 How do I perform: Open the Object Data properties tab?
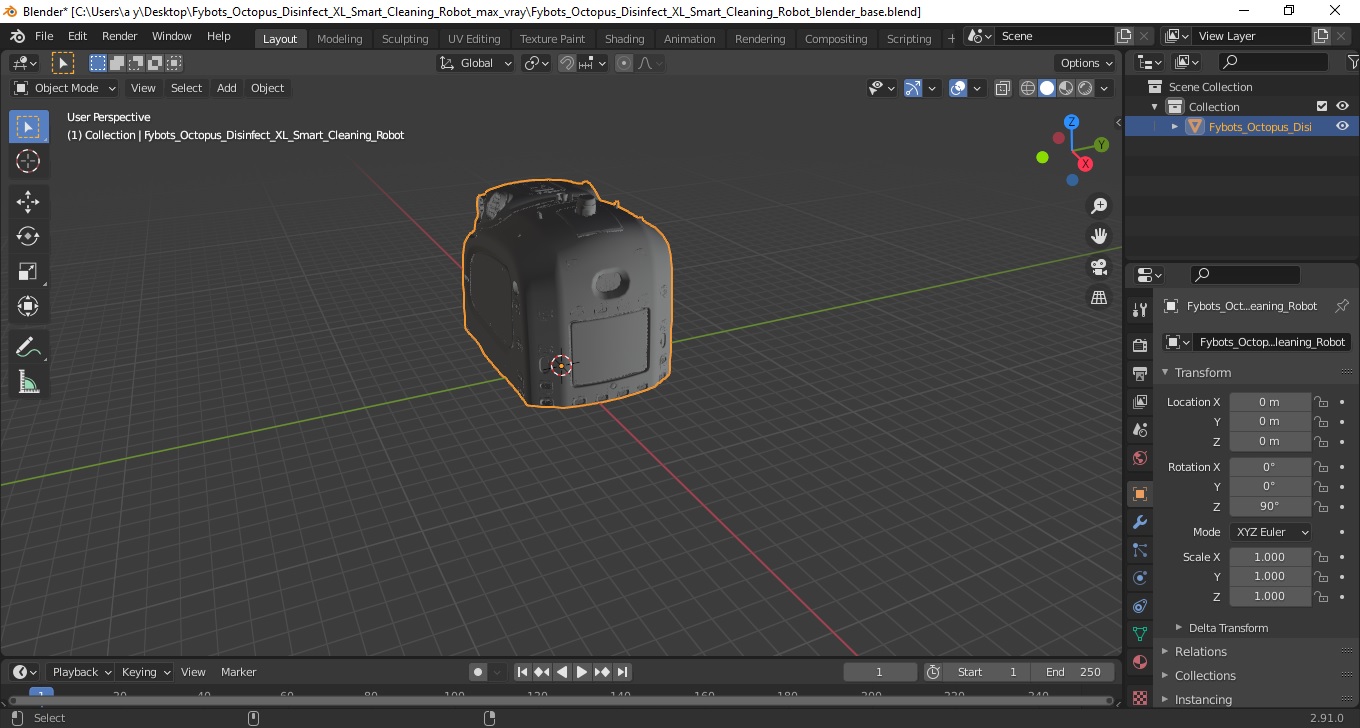click(1139, 634)
